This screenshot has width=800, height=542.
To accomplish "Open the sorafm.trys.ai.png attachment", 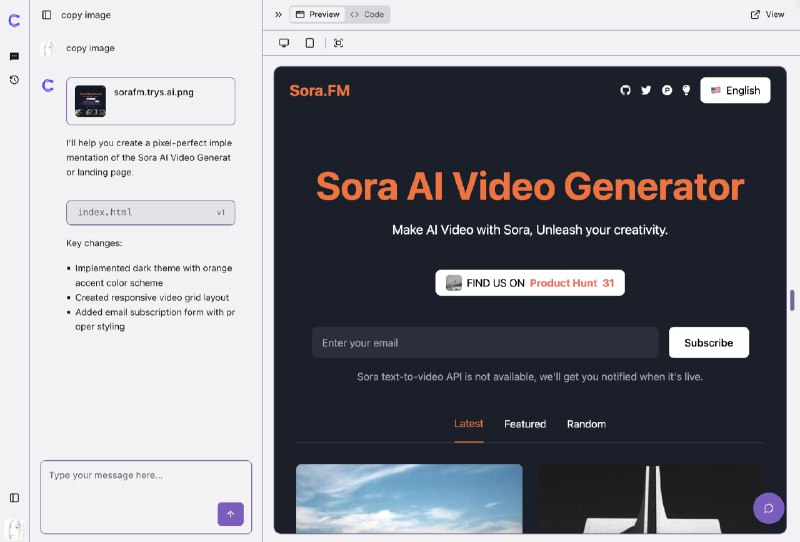I will [151, 101].
